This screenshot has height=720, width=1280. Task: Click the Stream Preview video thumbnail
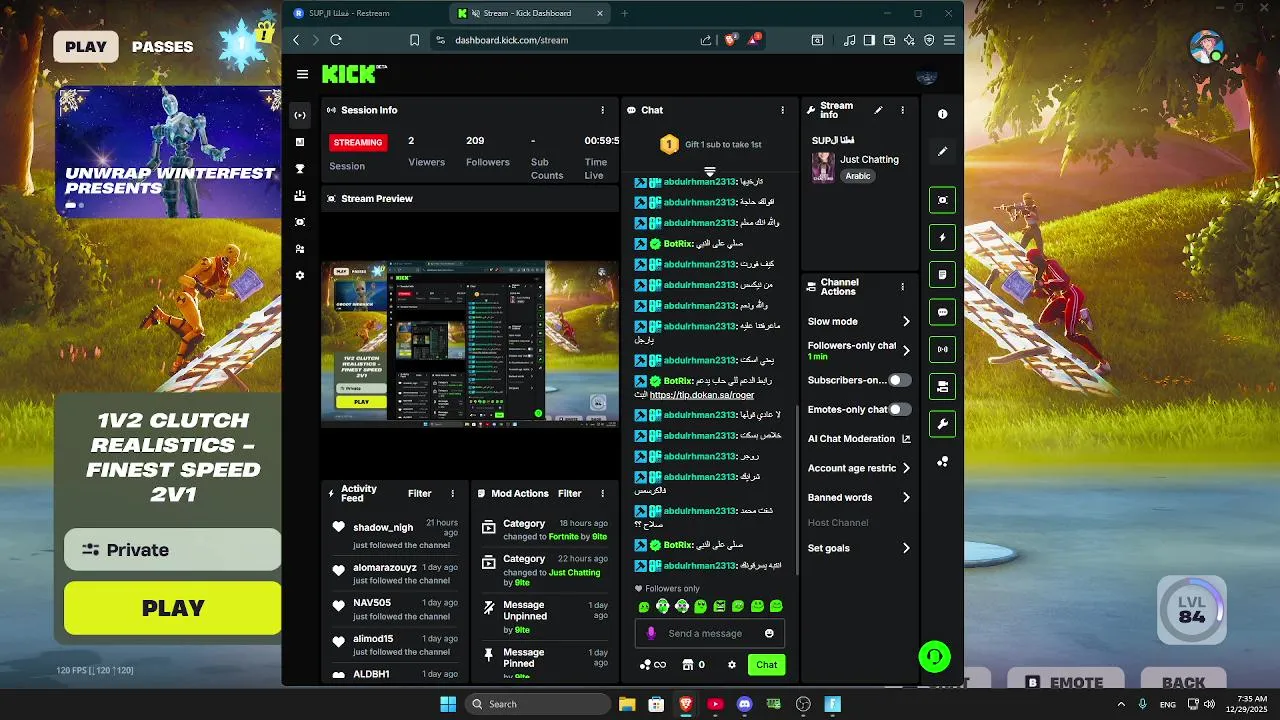pyautogui.click(x=470, y=344)
